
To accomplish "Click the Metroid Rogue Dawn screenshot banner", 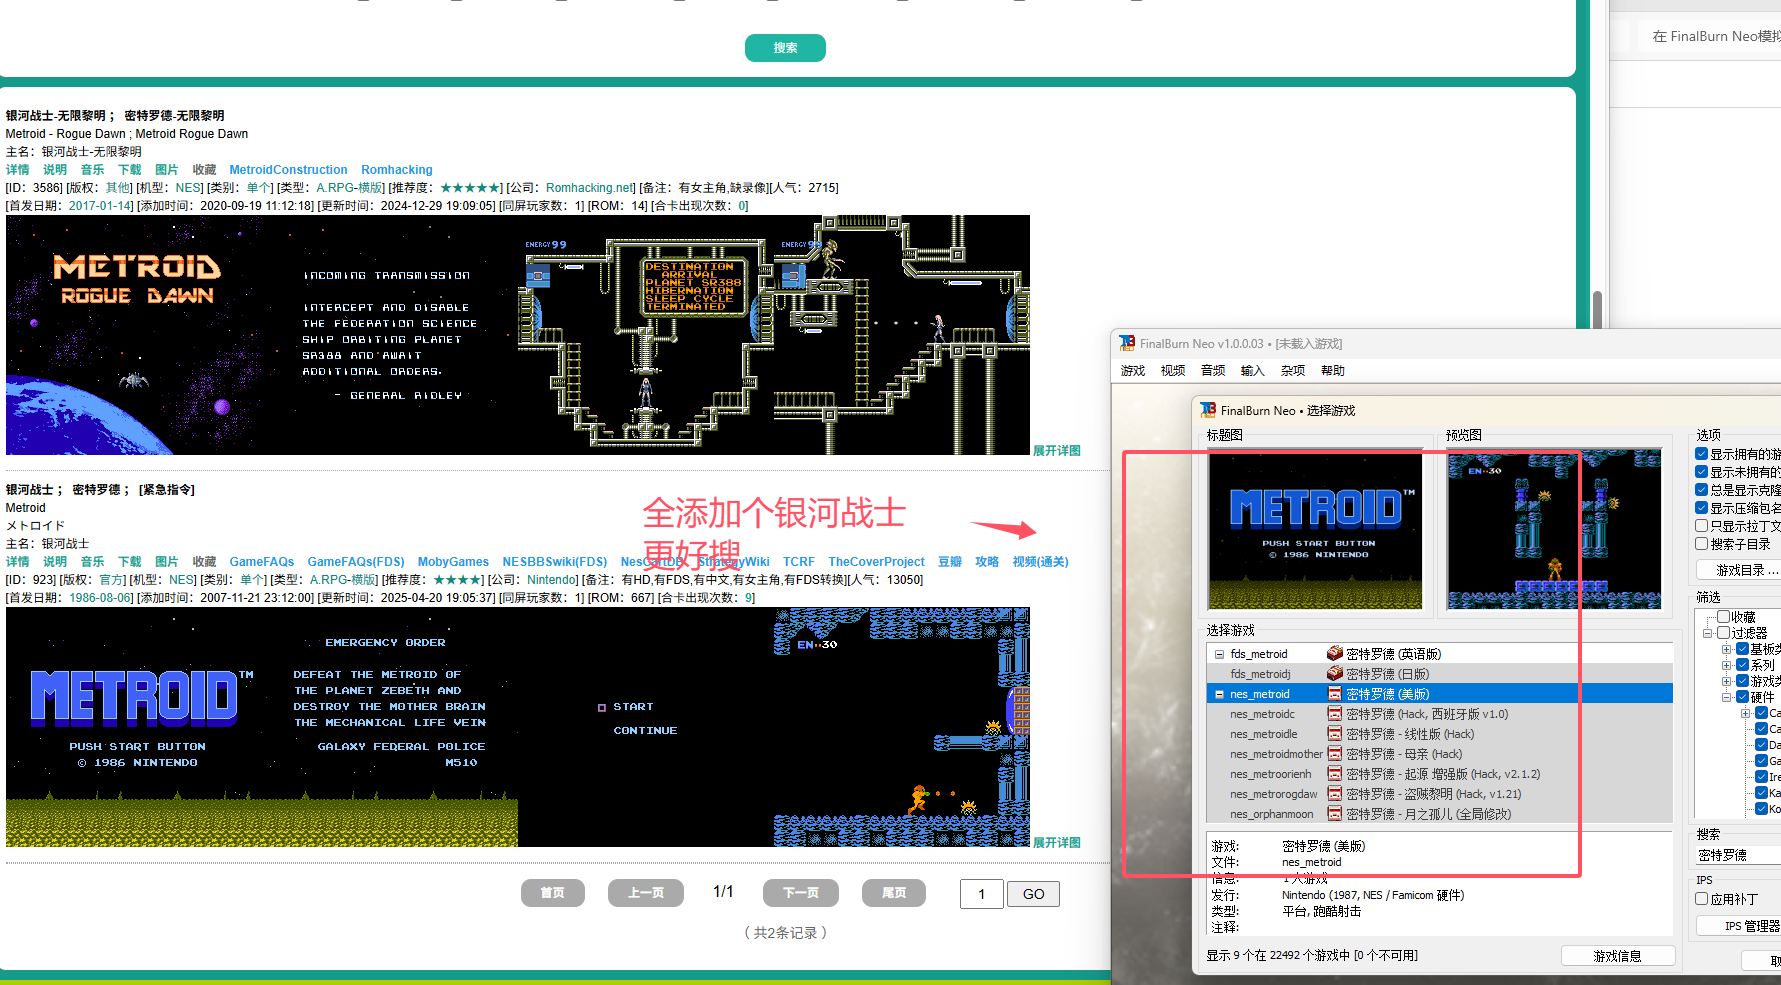I will (517, 335).
